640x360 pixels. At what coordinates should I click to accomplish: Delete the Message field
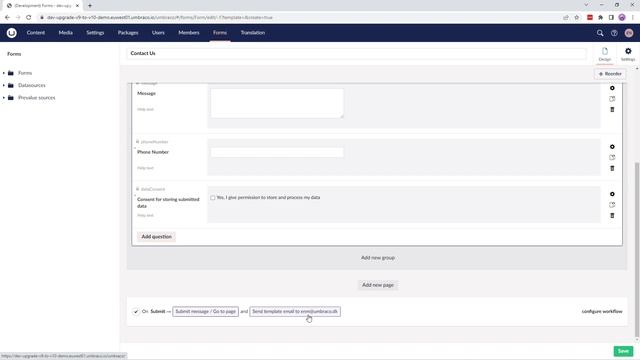(612, 109)
